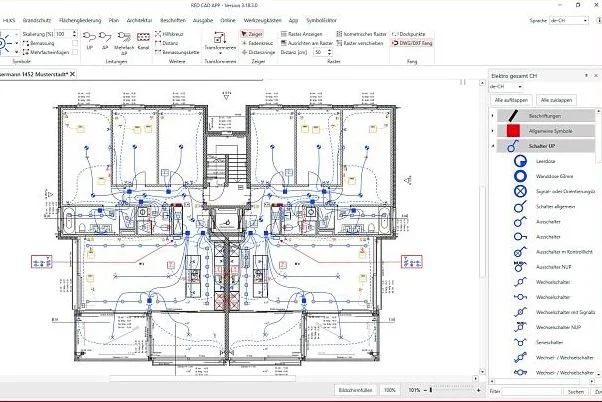The width and height of the screenshot is (602, 402).
Task: Click the zoom slider handle
Action: pos(431,390)
